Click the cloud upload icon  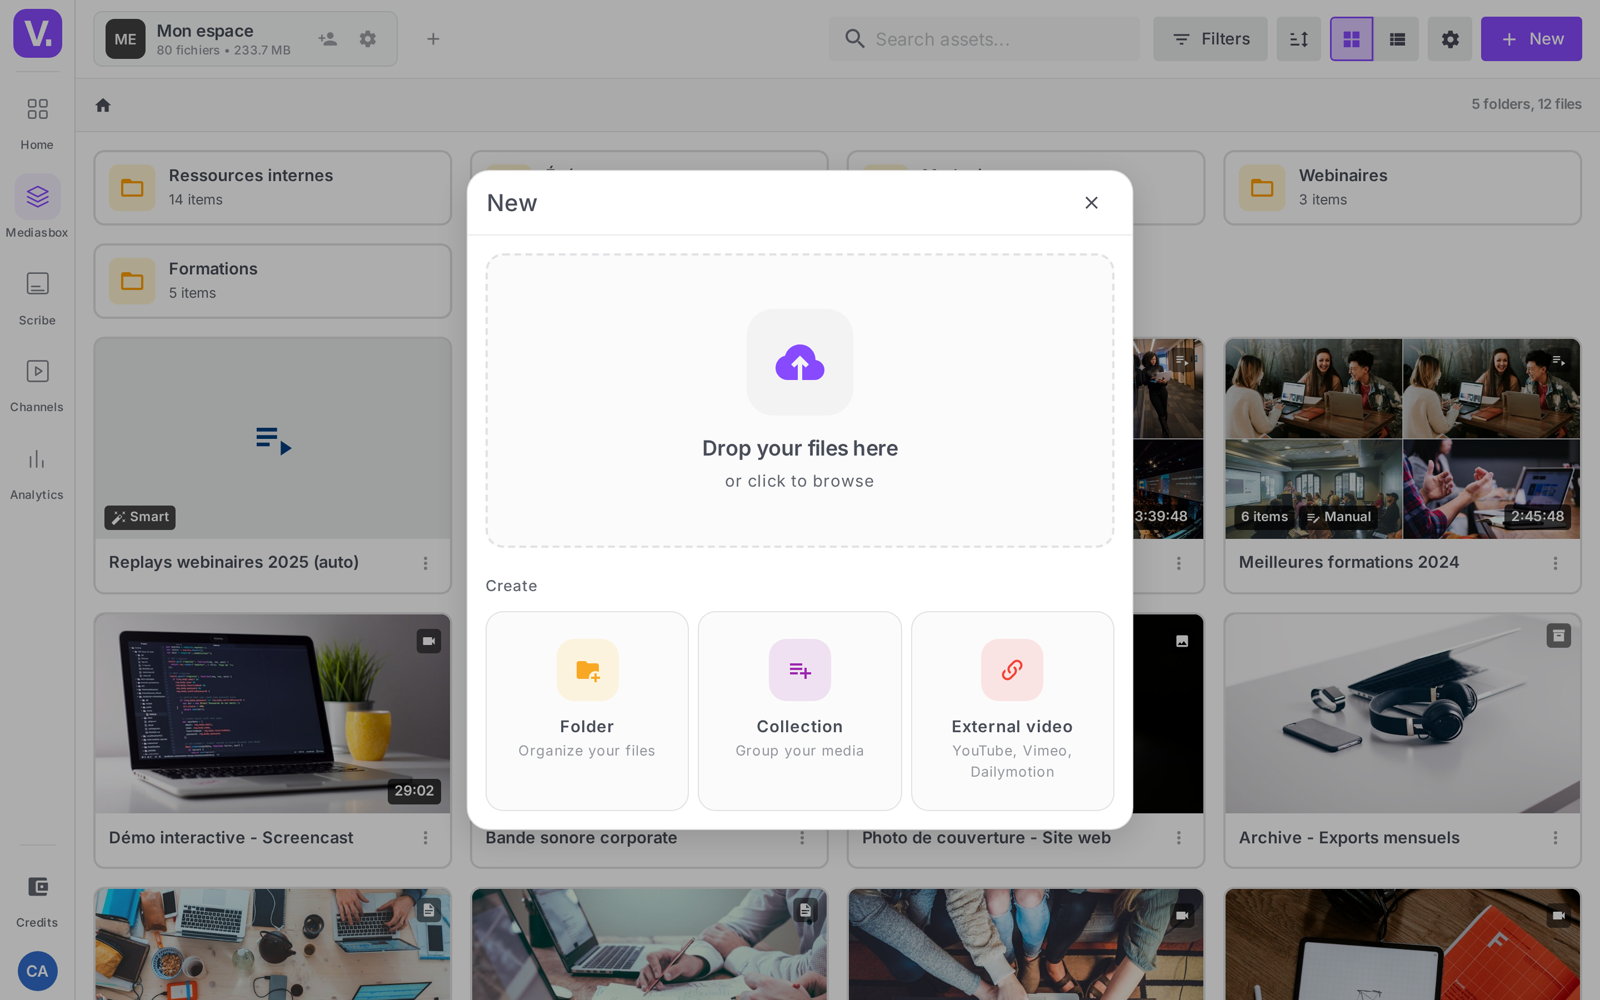click(x=800, y=362)
